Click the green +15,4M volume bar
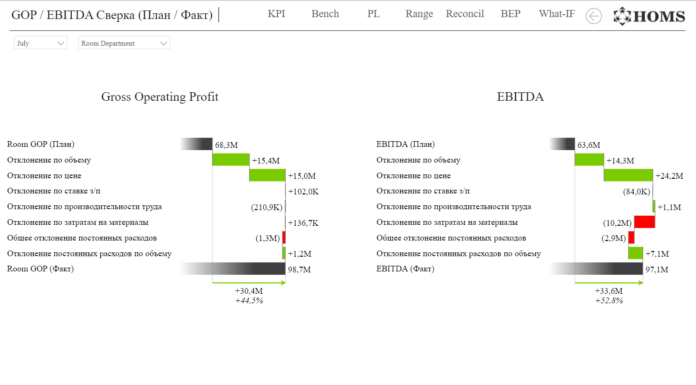696x385 pixels. (231, 159)
